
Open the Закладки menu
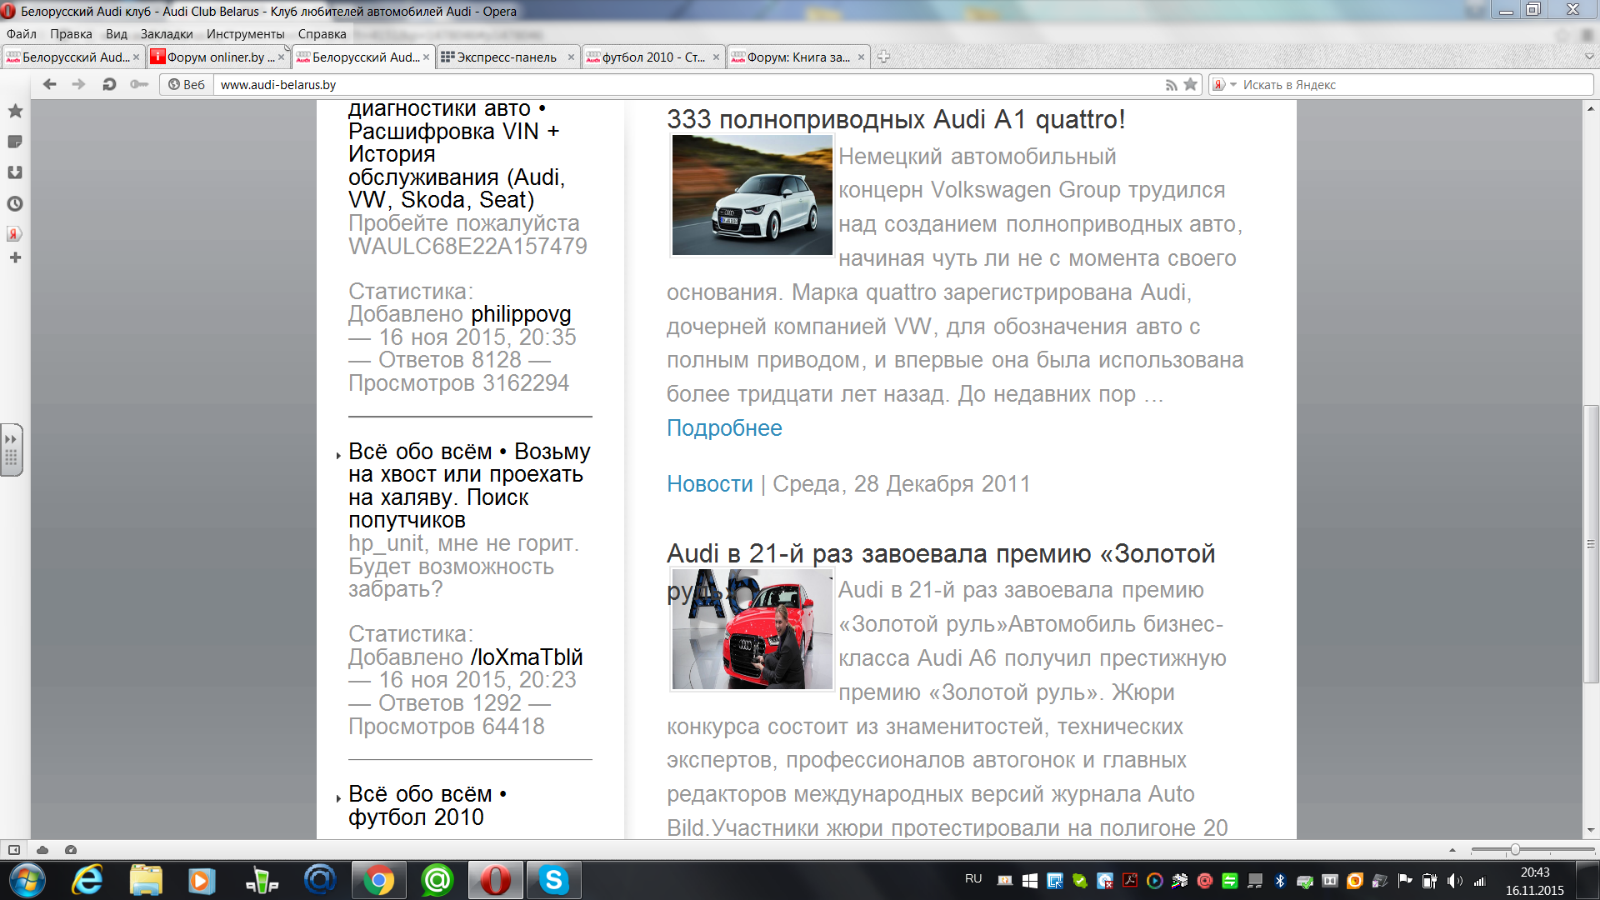click(166, 34)
